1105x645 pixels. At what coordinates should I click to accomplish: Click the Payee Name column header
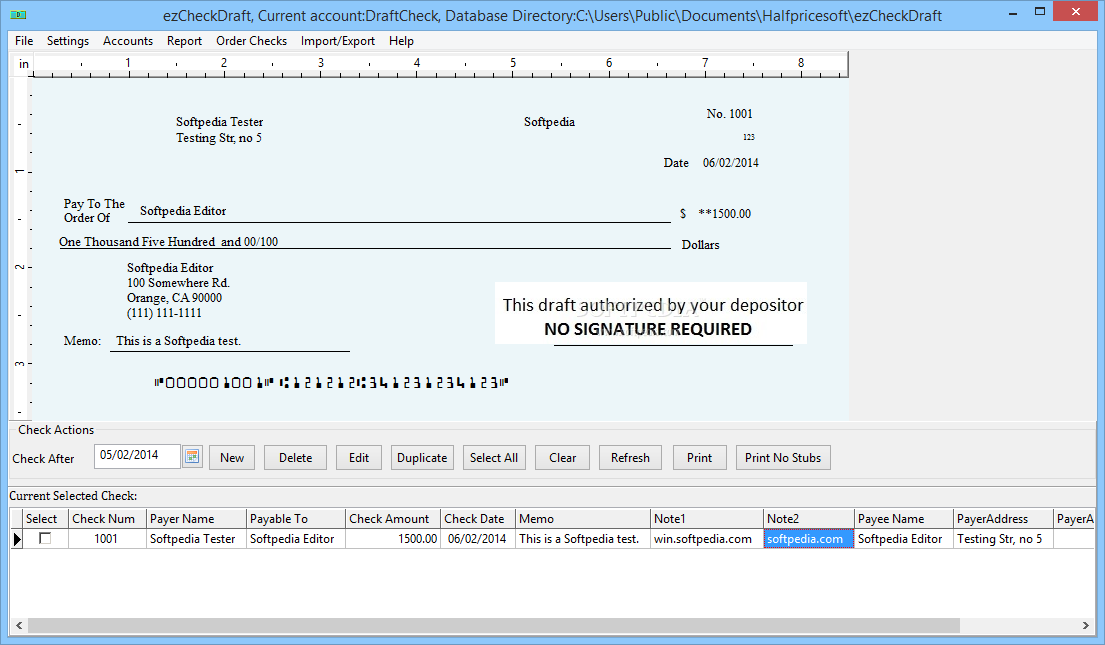(903, 519)
